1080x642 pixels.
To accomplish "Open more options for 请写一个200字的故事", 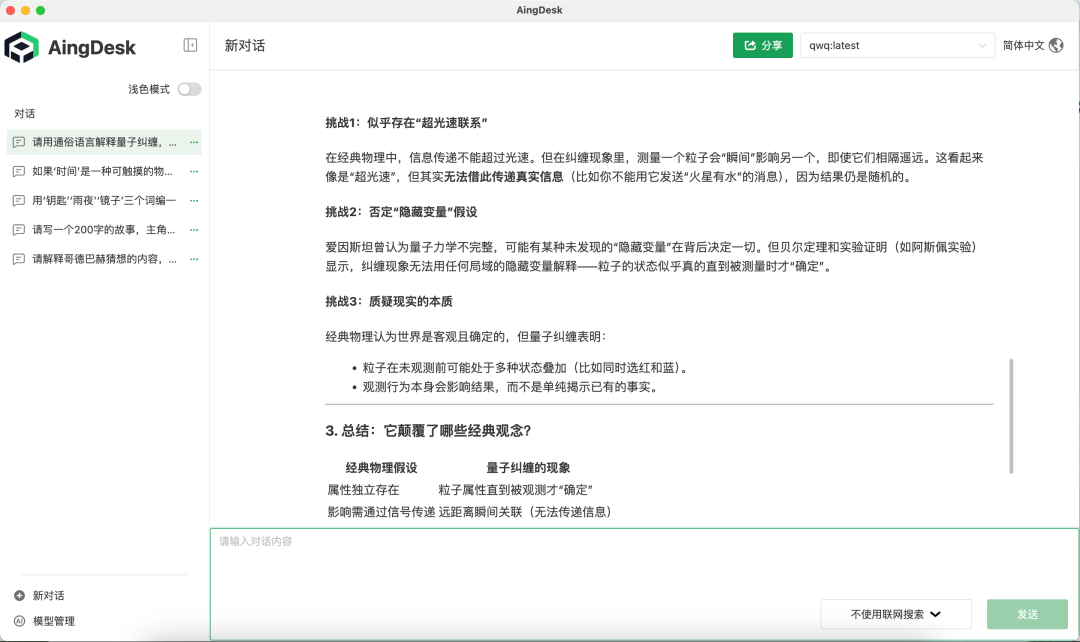I will pyautogui.click(x=194, y=229).
